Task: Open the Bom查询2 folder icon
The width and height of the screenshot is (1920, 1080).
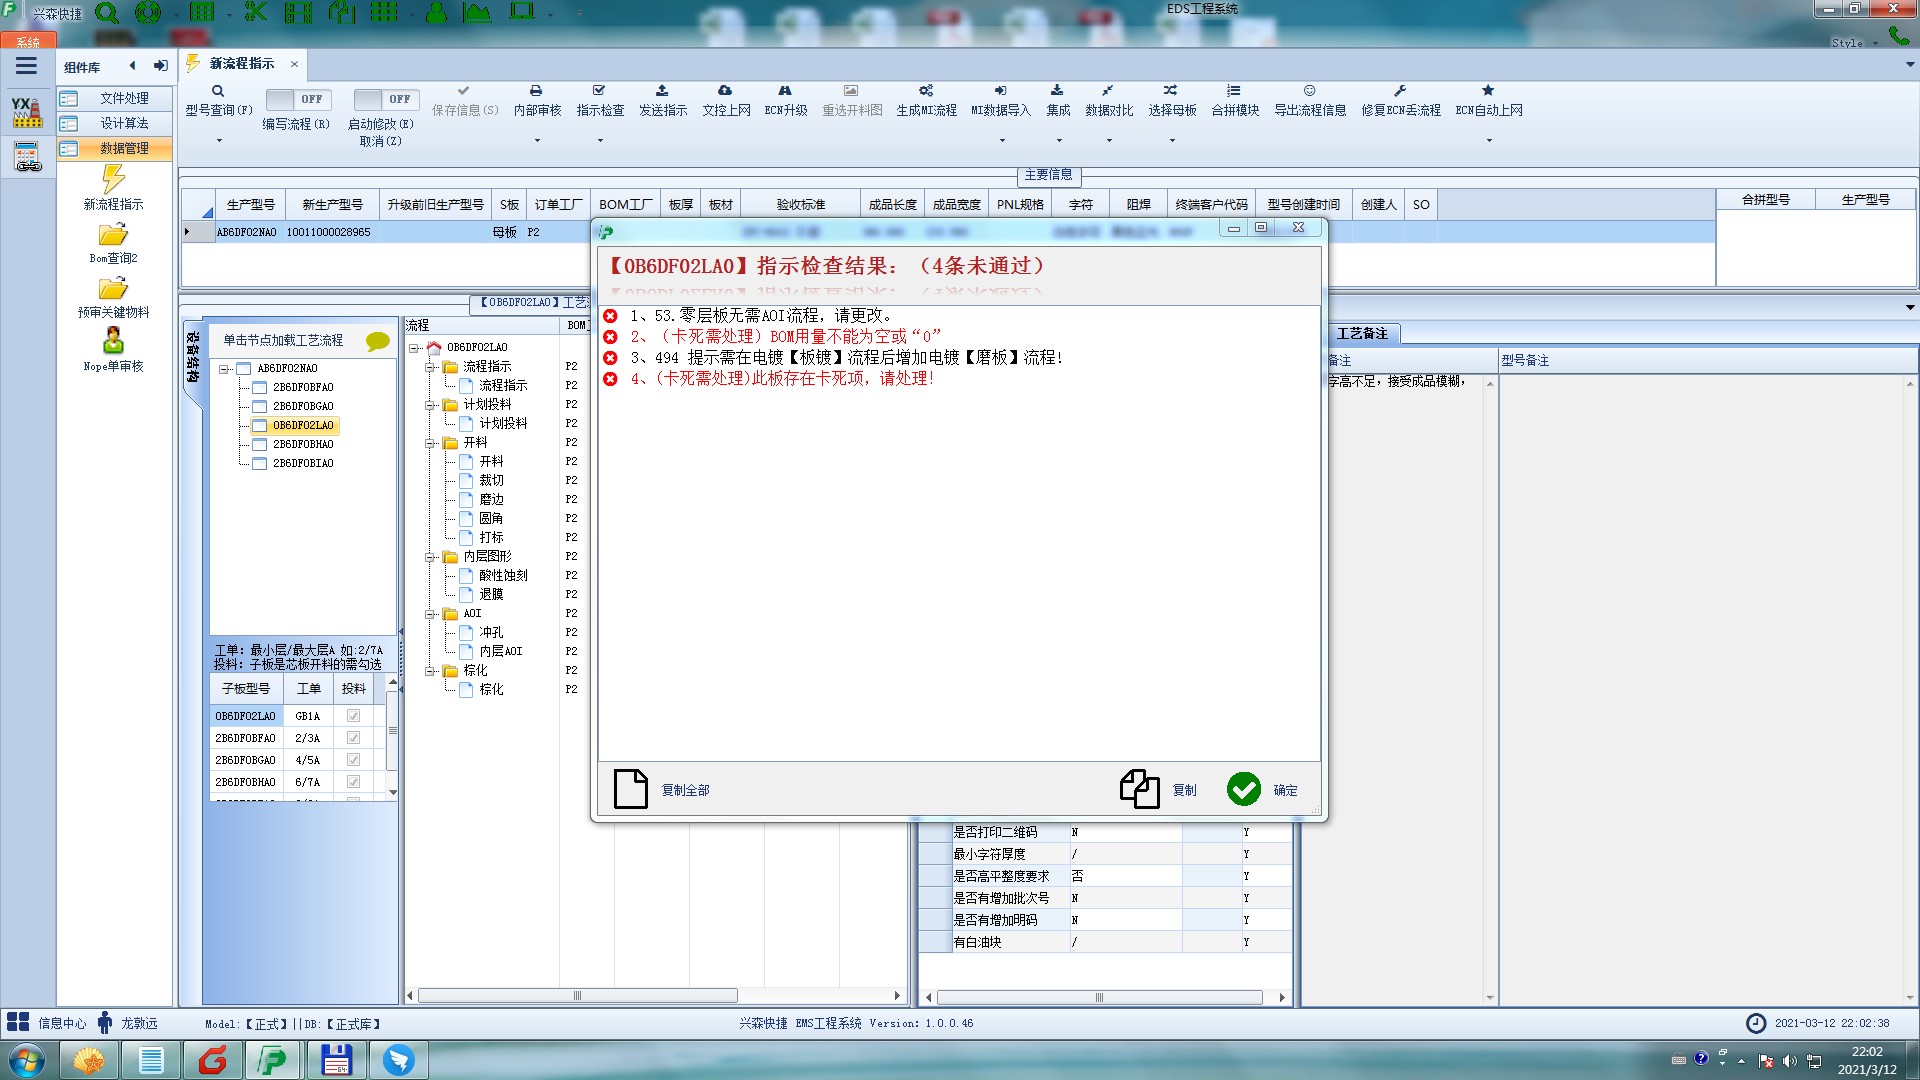Action: point(113,235)
